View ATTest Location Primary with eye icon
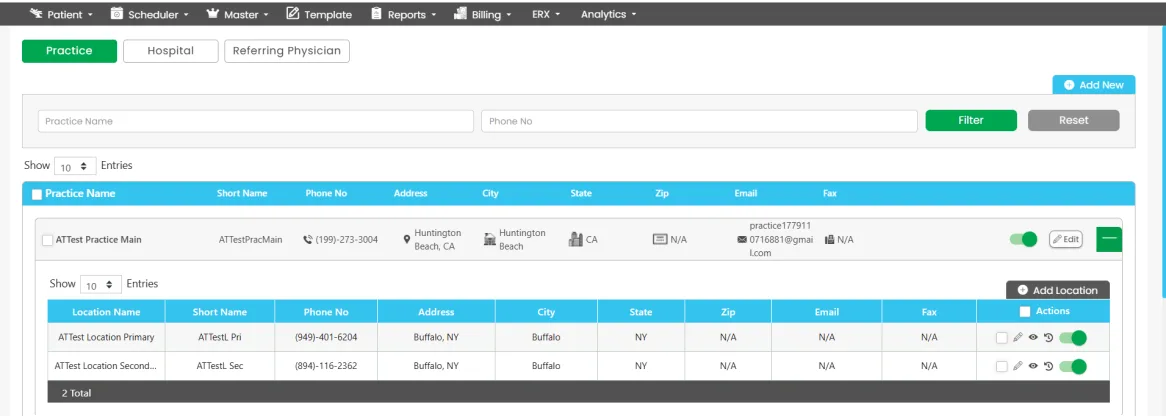The height and width of the screenshot is (416, 1166). (1033, 337)
